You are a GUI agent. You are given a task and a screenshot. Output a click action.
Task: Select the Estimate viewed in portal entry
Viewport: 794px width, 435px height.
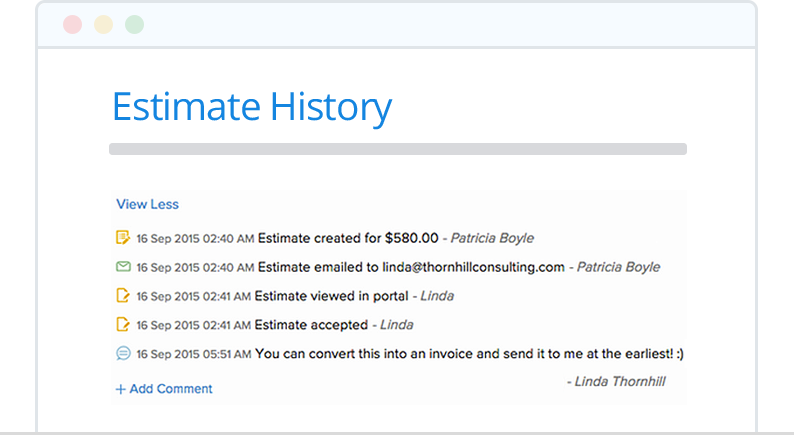tap(331, 296)
